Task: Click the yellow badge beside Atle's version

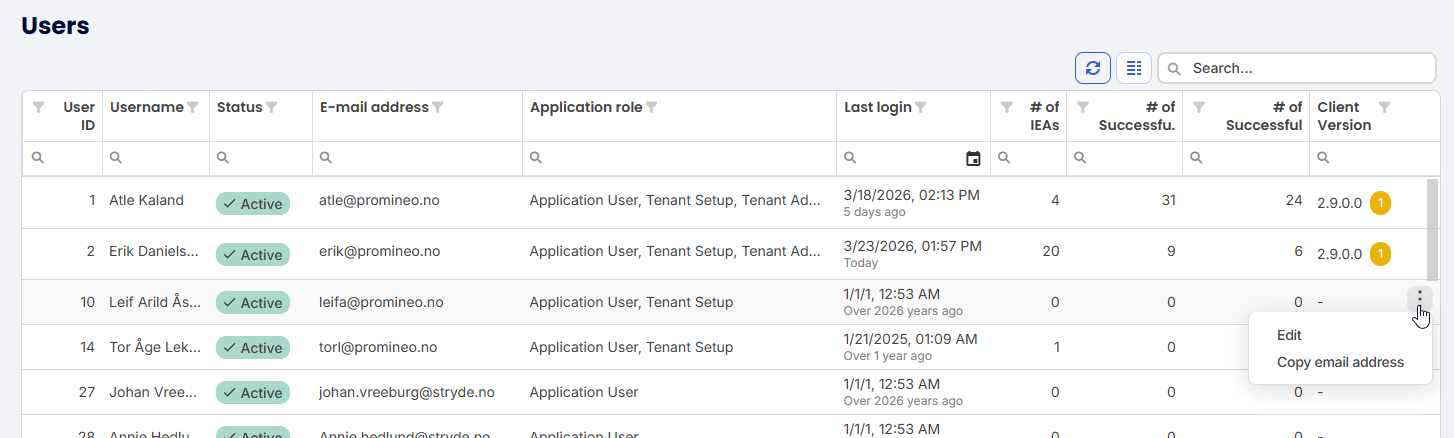Action: 1380,203
